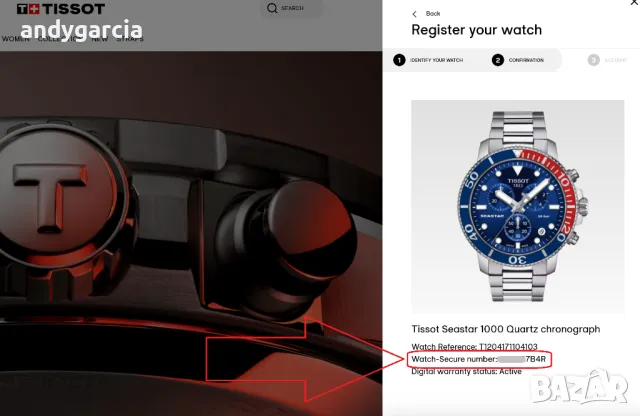Select the Account step tab

pyautogui.click(x=616, y=60)
